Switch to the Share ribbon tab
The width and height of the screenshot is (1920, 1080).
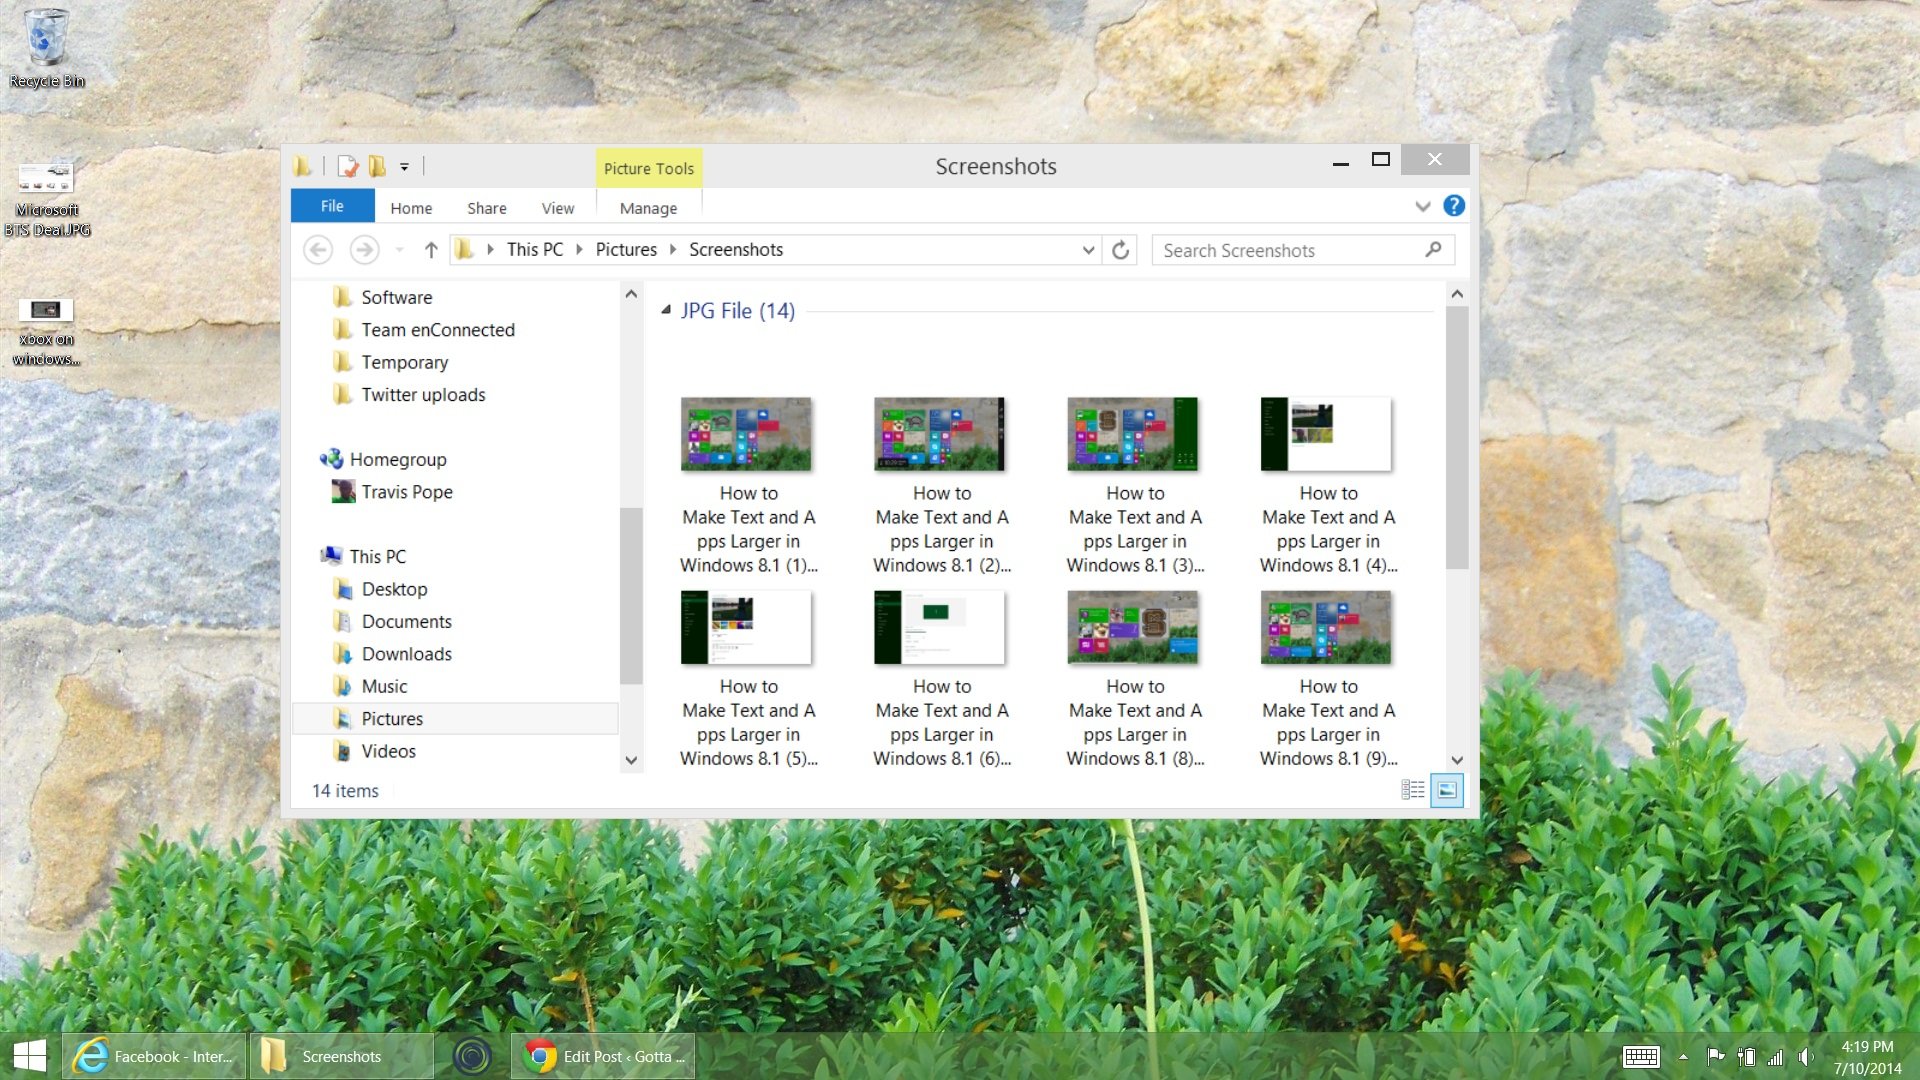(x=486, y=208)
